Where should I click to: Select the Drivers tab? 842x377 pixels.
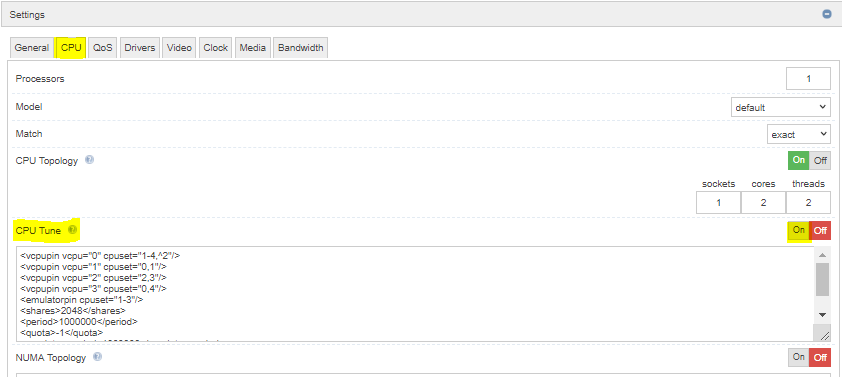tap(140, 47)
